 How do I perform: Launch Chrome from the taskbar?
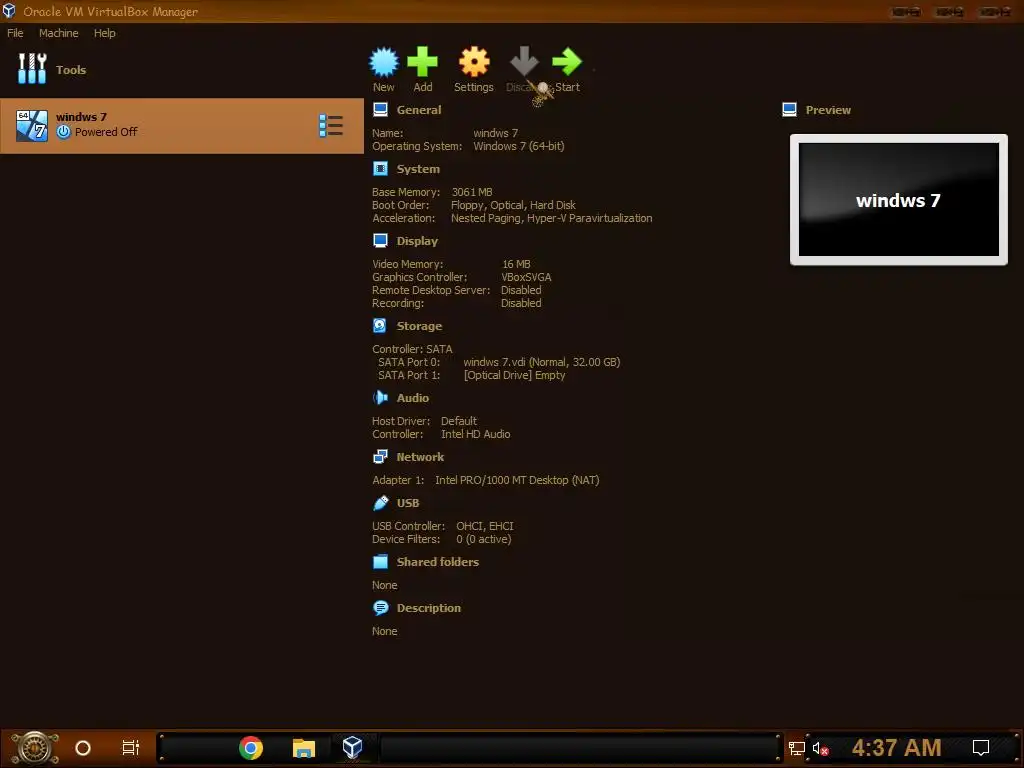[x=251, y=748]
